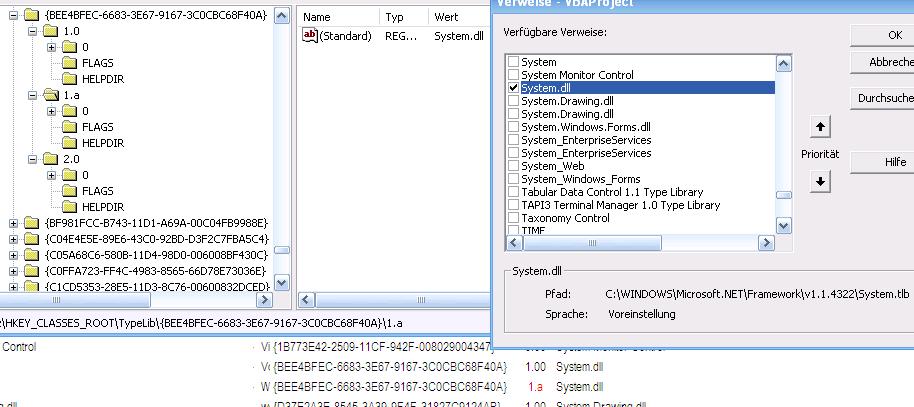This screenshot has width=914, height=407.
Task: Sort registry values by Wert column
Action: pyautogui.click(x=459, y=17)
